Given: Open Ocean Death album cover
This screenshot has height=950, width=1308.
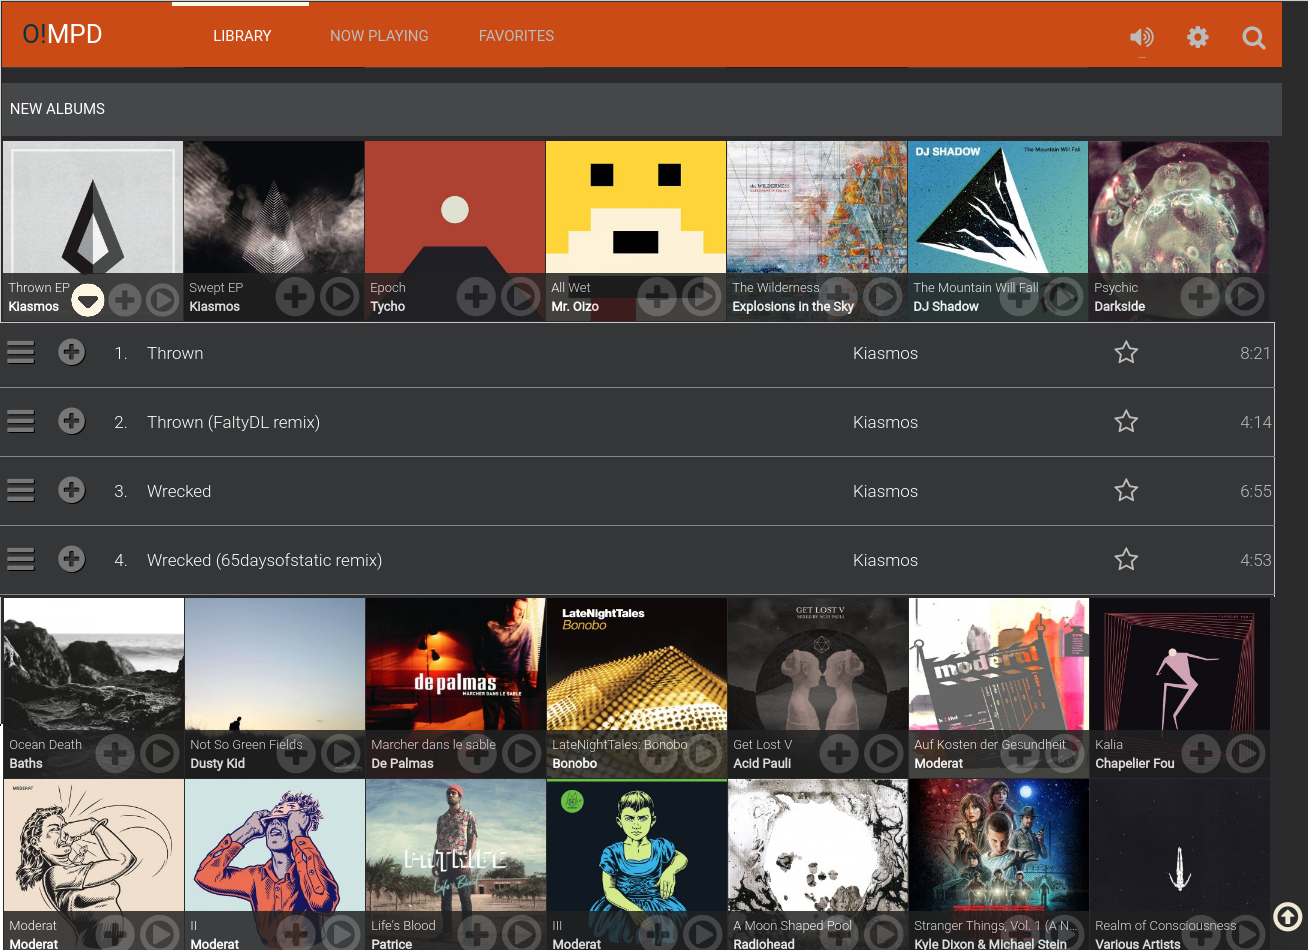Looking at the screenshot, I should [x=94, y=664].
